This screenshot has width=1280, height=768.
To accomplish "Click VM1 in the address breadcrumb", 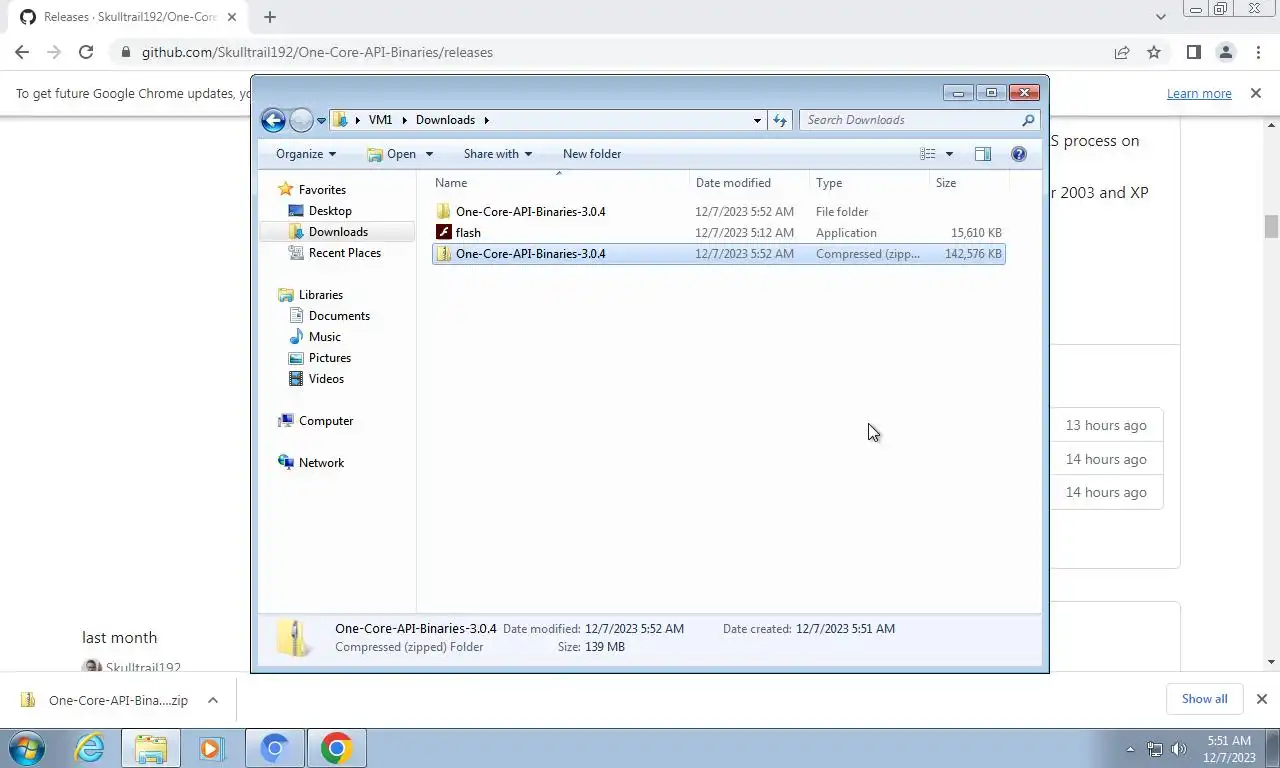I will (380, 120).
